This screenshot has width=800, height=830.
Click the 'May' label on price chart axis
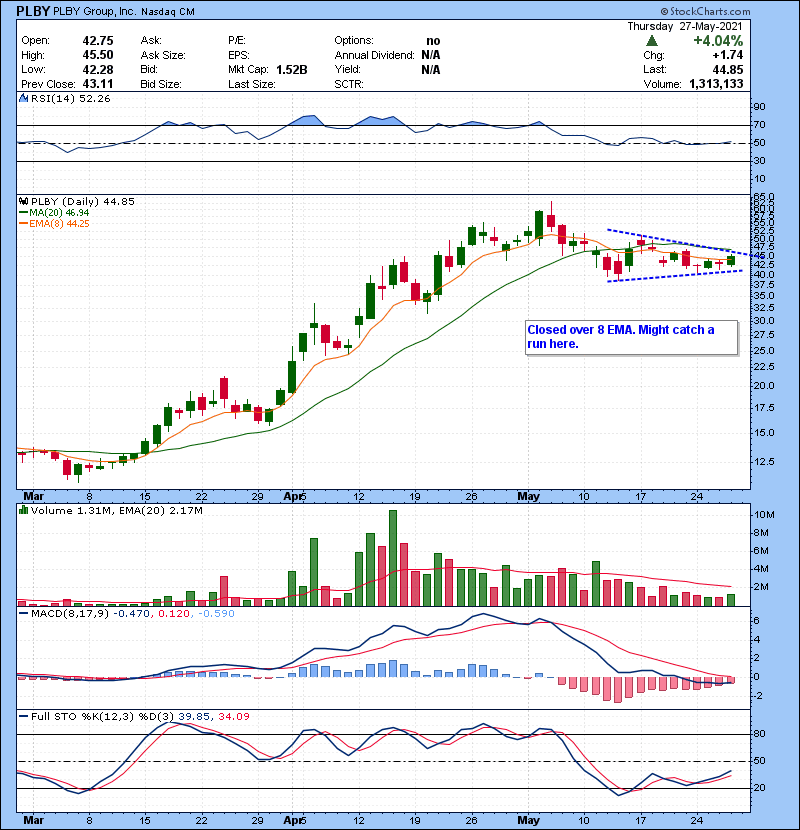click(528, 496)
